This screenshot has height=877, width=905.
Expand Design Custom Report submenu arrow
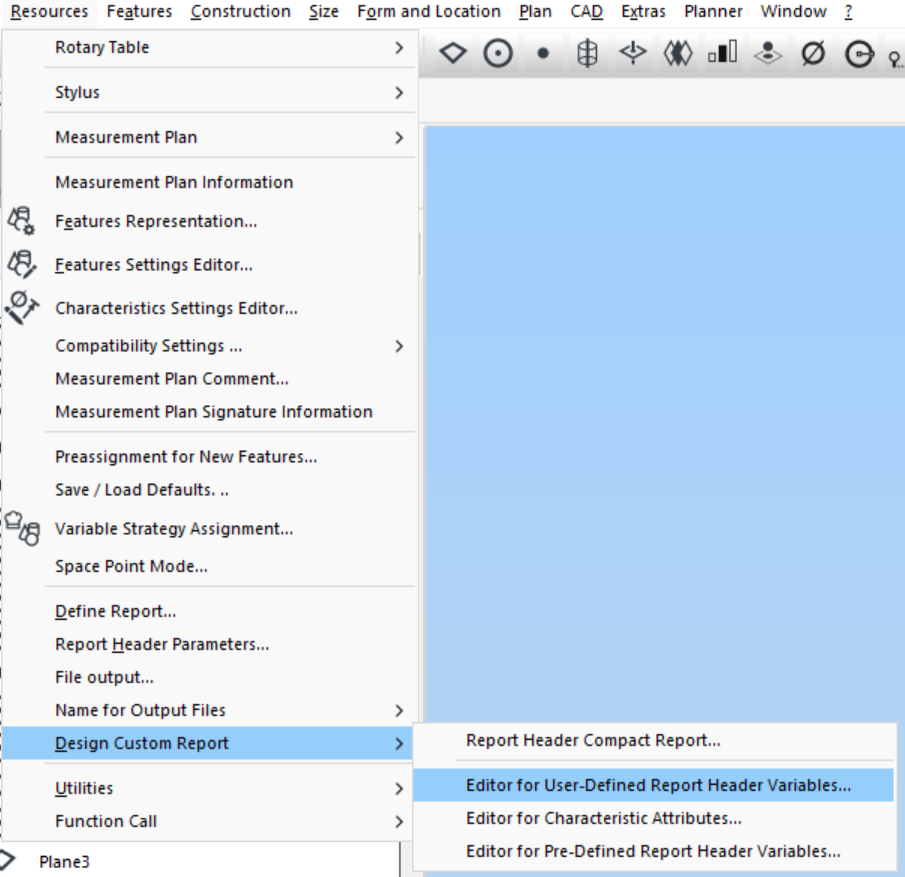[x=399, y=744]
